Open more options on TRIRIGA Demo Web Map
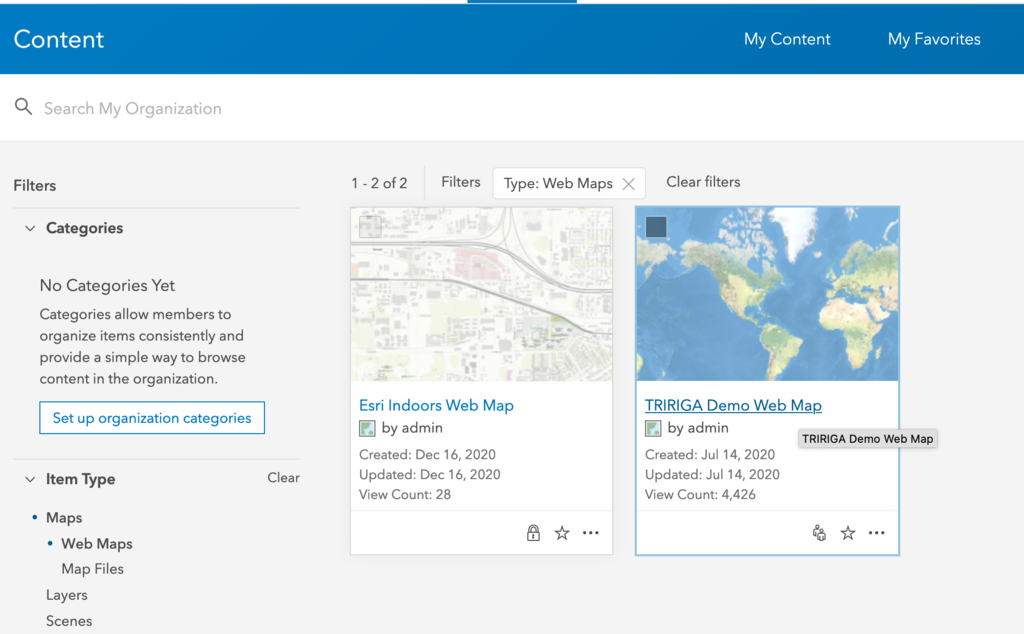The height and width of the screenshot is (634, 1024). click(876, 533)
